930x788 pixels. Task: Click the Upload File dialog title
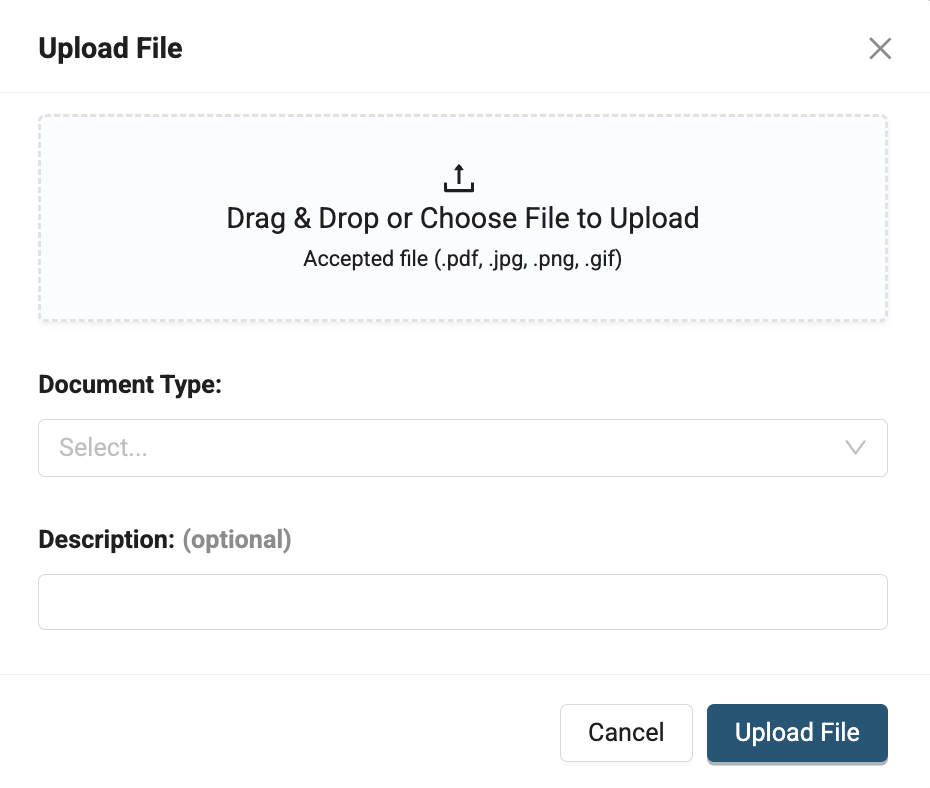(x=110, y=48)
